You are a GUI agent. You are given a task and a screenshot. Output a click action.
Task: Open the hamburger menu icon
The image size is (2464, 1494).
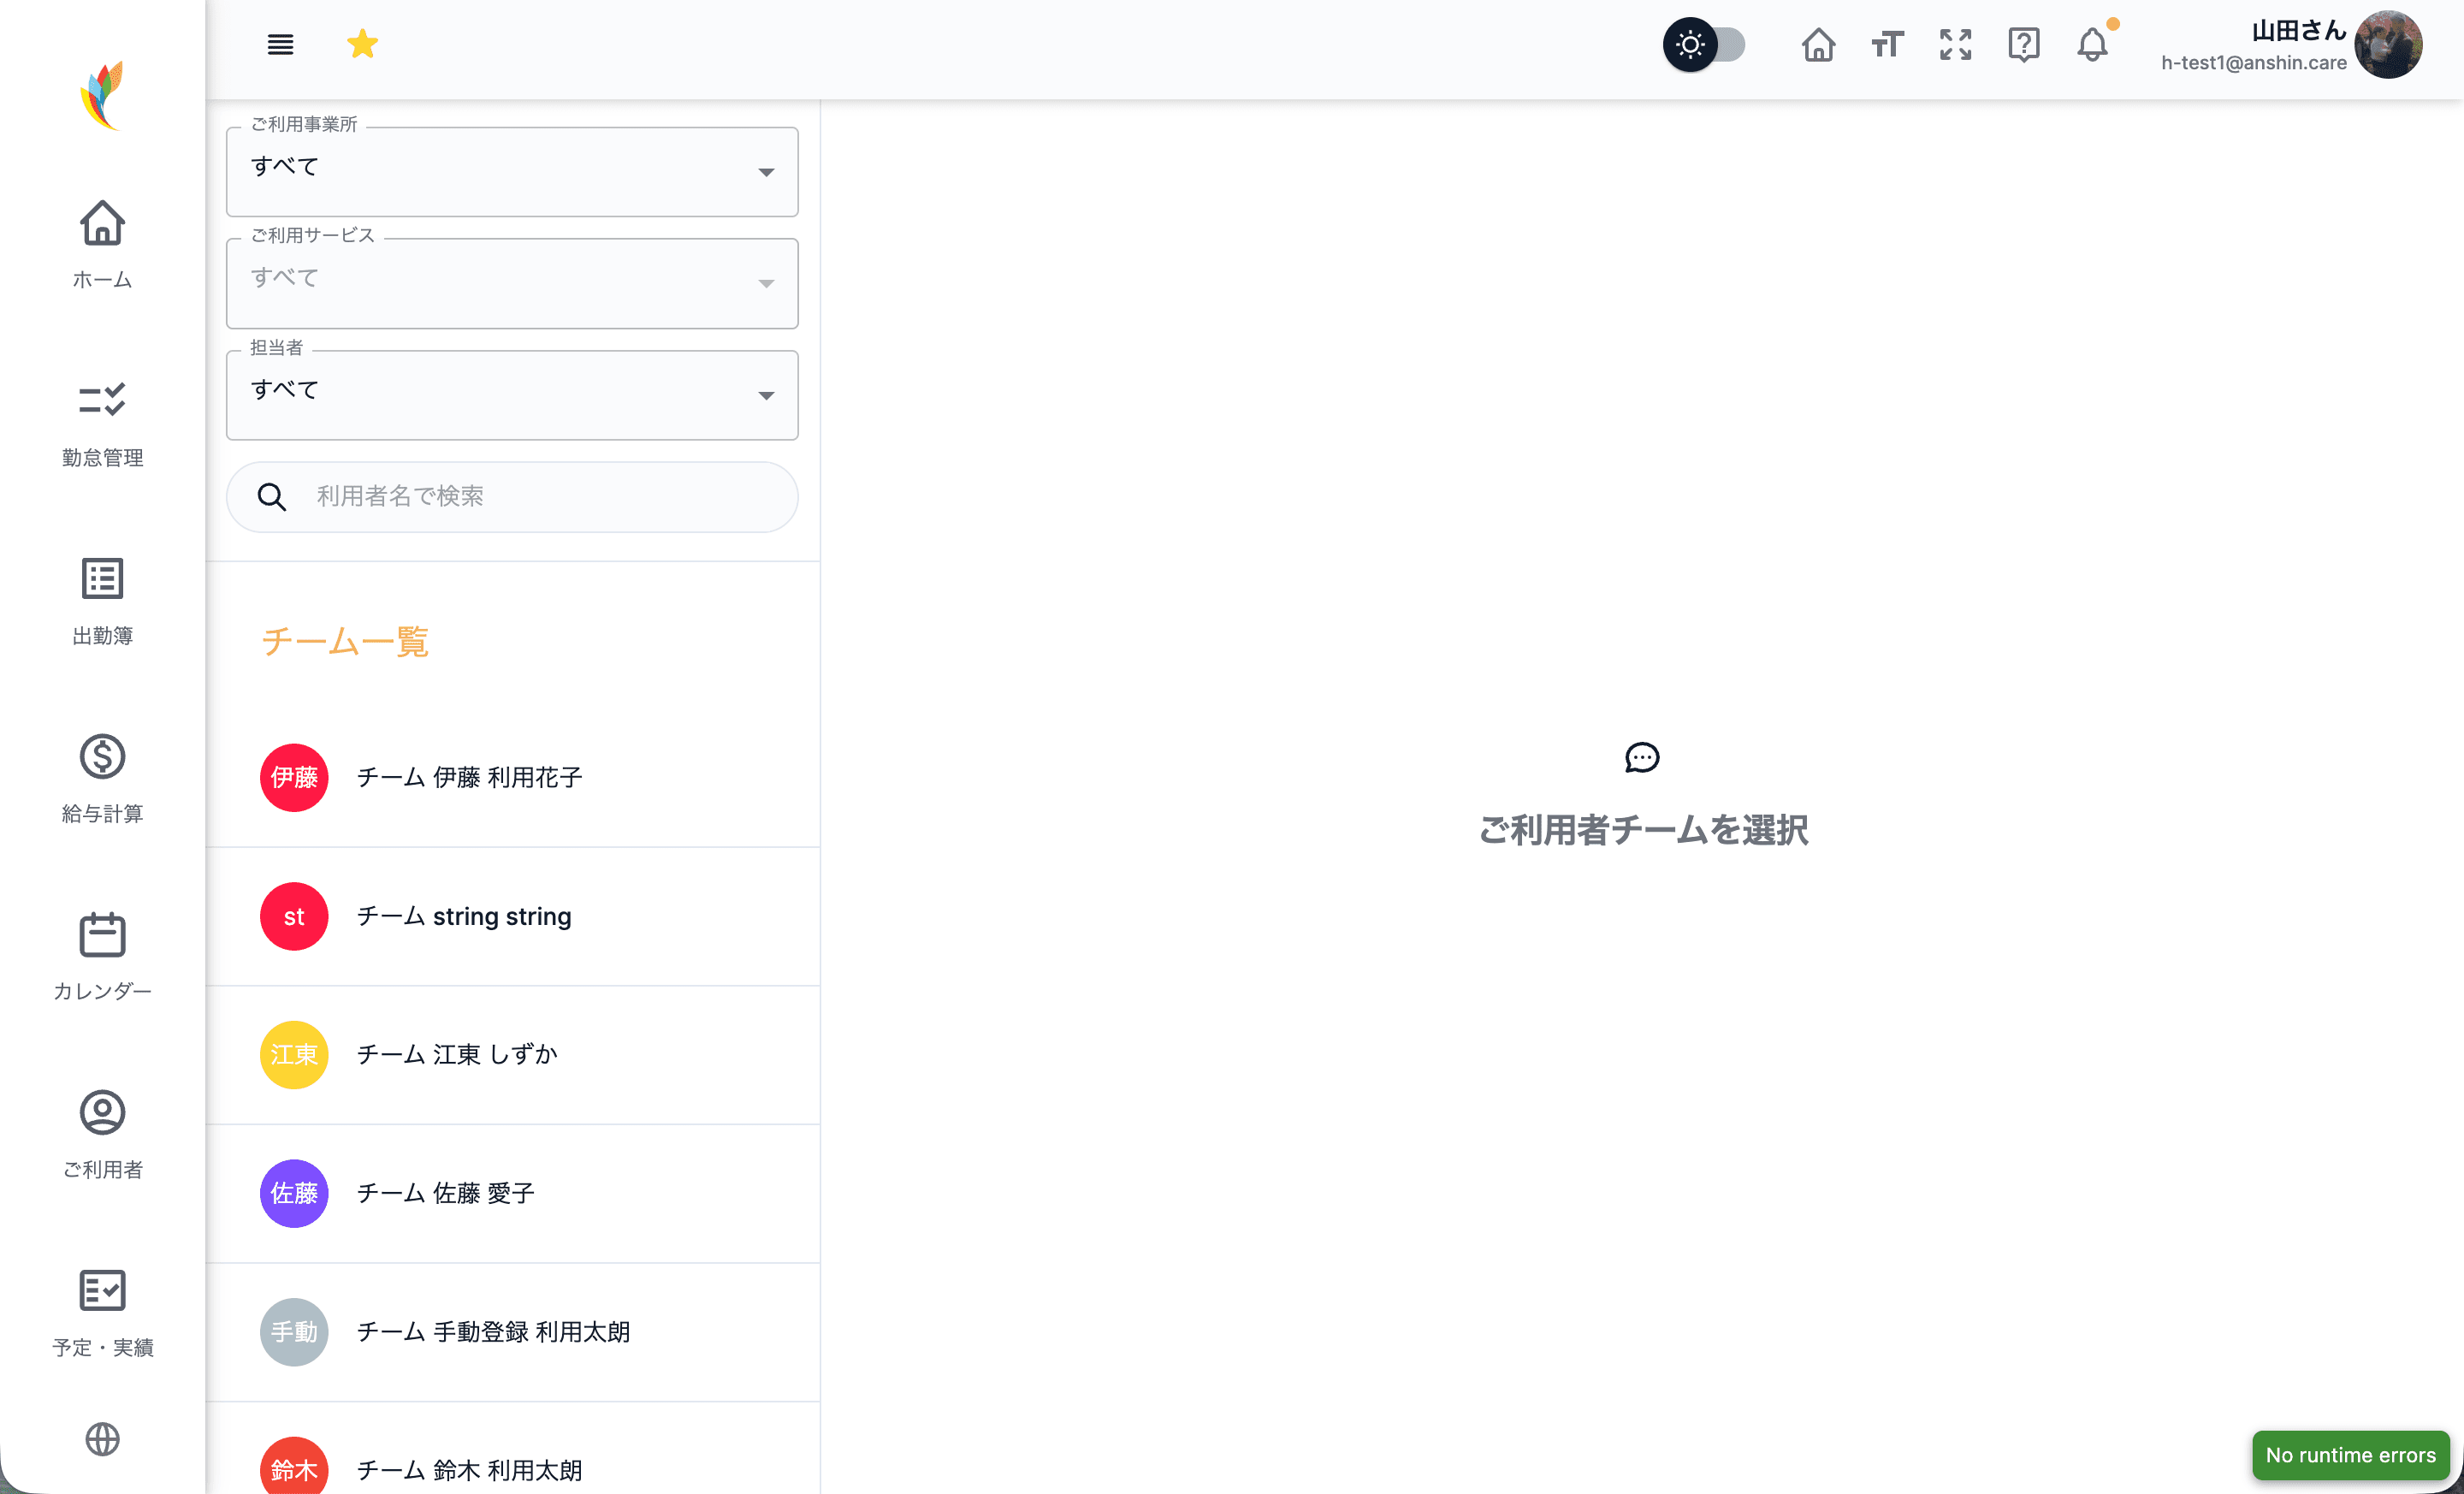(280, 44)
